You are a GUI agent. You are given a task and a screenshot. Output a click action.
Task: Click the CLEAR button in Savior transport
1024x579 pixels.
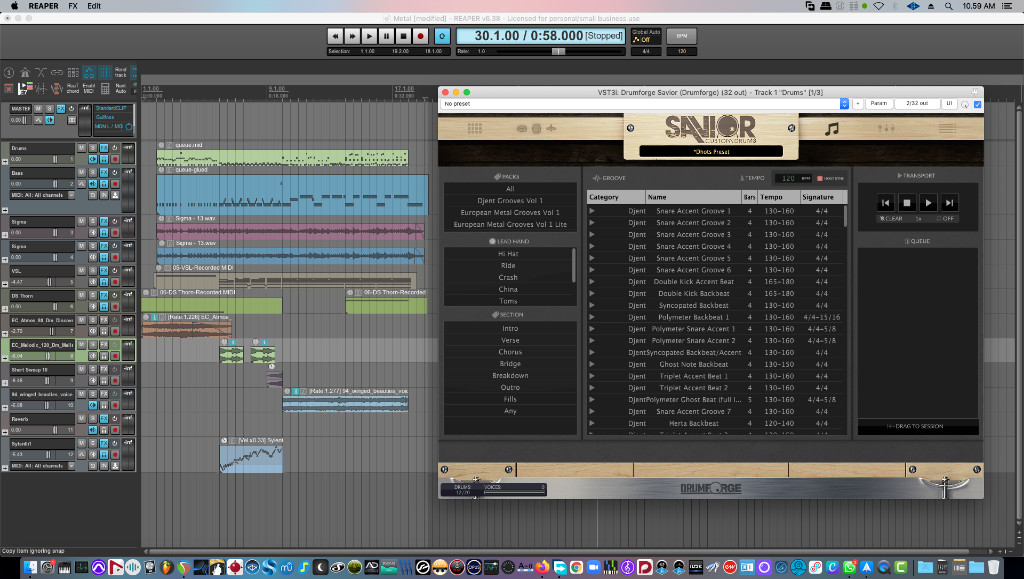(x=891, y=219)
